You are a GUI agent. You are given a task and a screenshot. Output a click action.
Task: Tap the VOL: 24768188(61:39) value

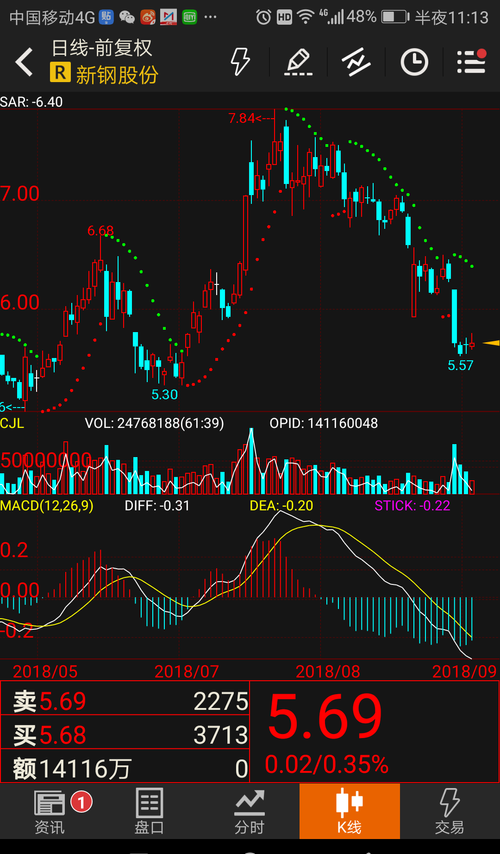(x=154, y=423)
